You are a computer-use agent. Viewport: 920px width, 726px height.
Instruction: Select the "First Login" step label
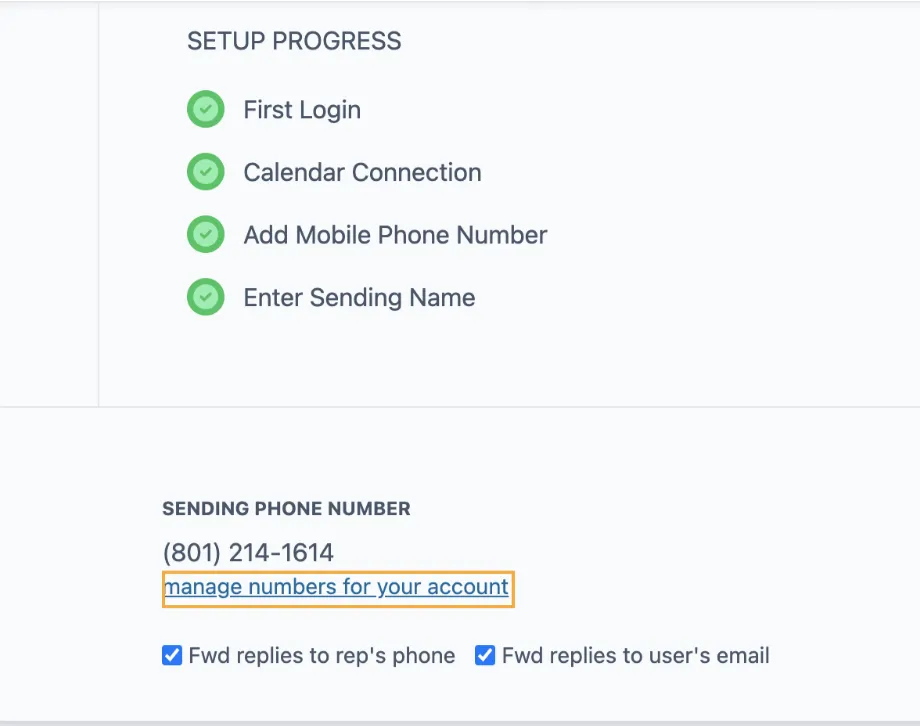(x=301, y=109)
